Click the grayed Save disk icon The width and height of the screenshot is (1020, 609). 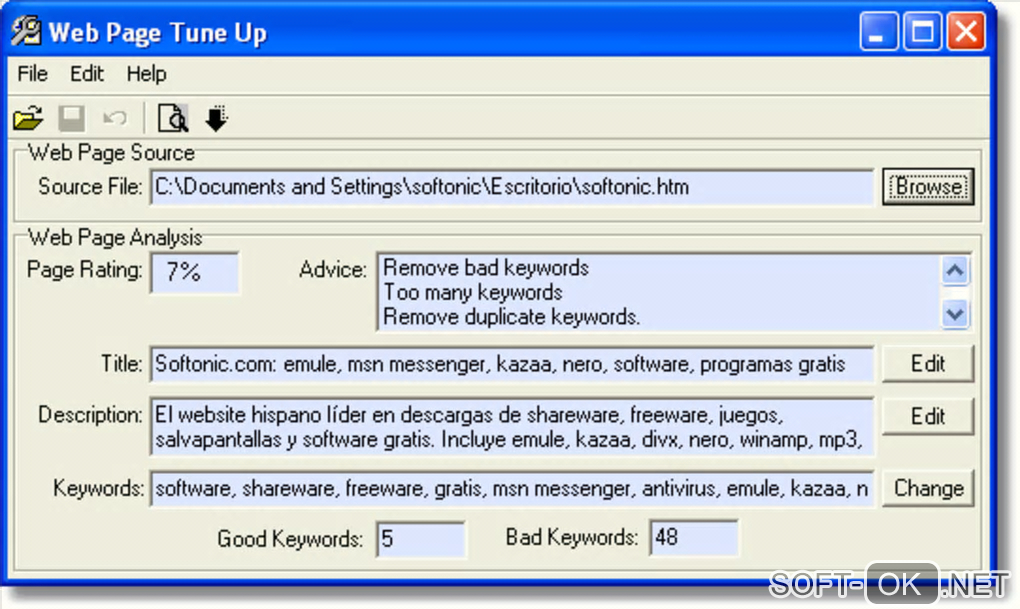coord(72,118)
